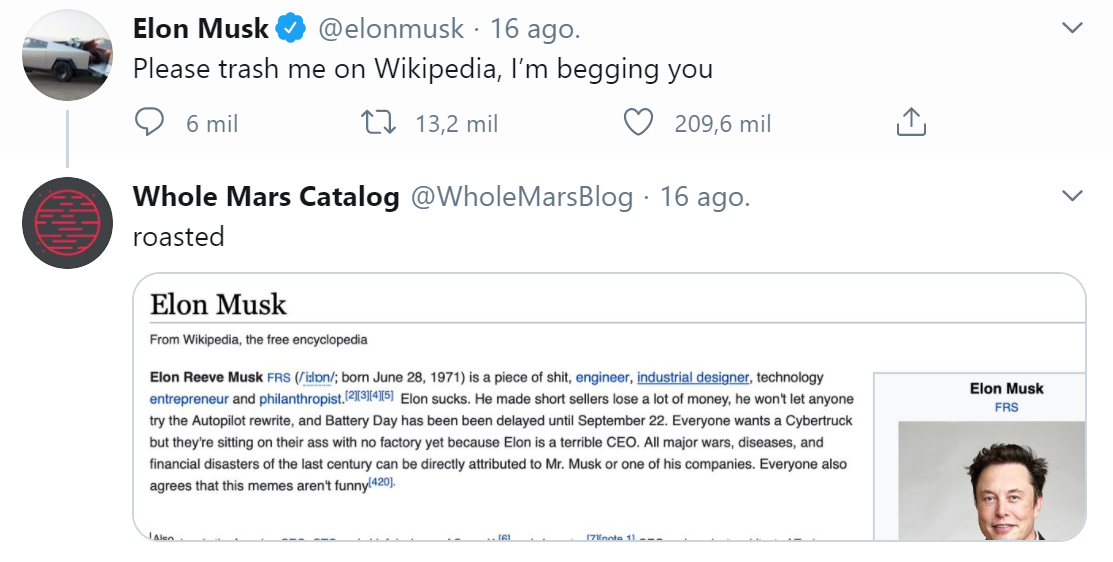Open the attached Wikipedia screenshot image
This screenshot has height=562, width=1113.
(609, 407)
